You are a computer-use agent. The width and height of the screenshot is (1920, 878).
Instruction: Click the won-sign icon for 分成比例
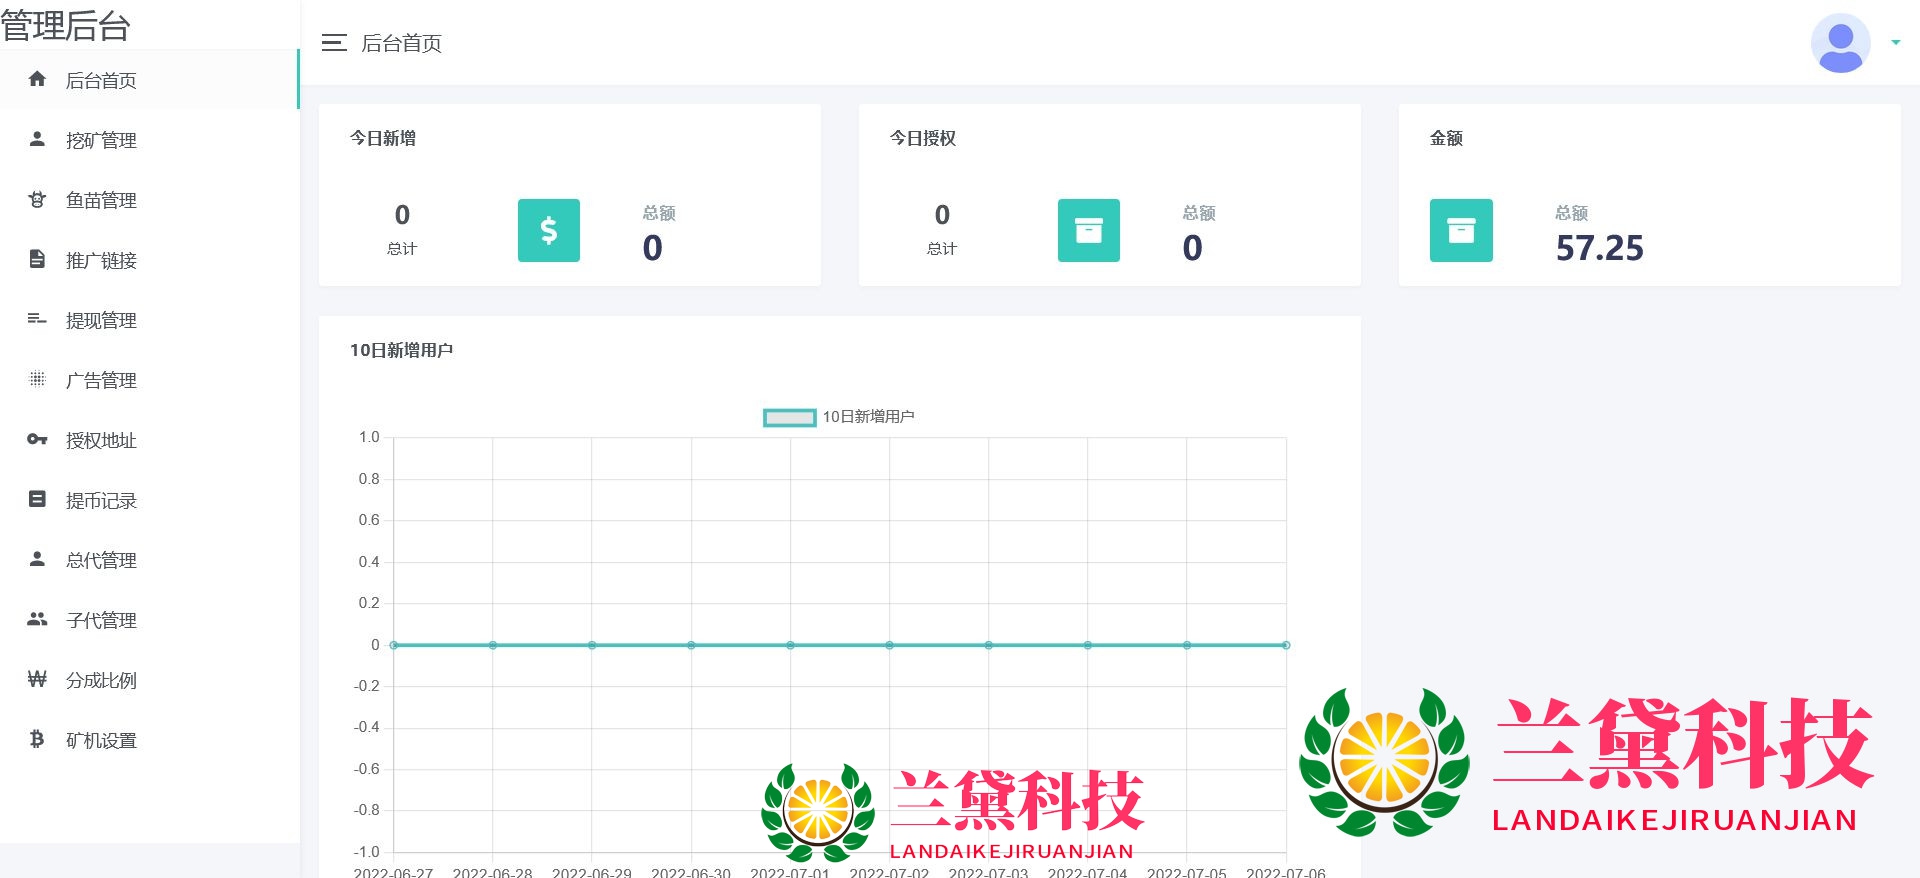(x=37, y=680)
